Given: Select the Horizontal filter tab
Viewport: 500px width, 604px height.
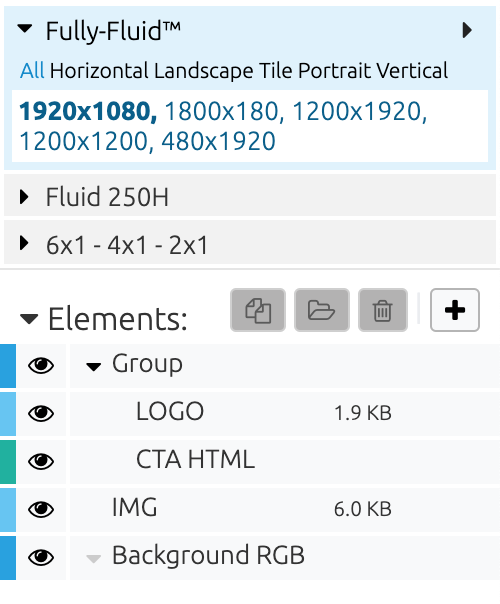Looking at the screenshot, I should 100,71.
